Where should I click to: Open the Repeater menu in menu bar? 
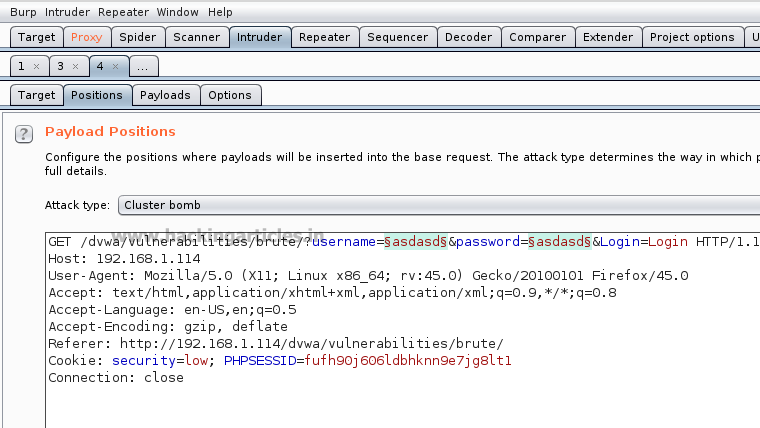click(123, 12)
